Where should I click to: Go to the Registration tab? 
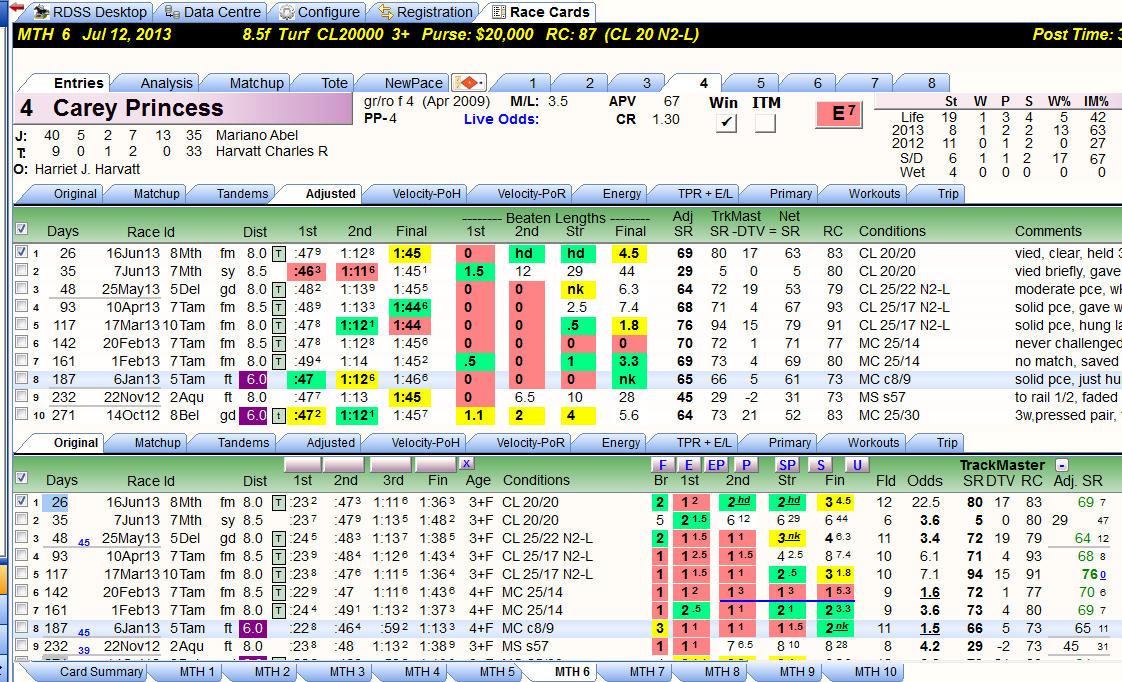(x=426, y=12)
